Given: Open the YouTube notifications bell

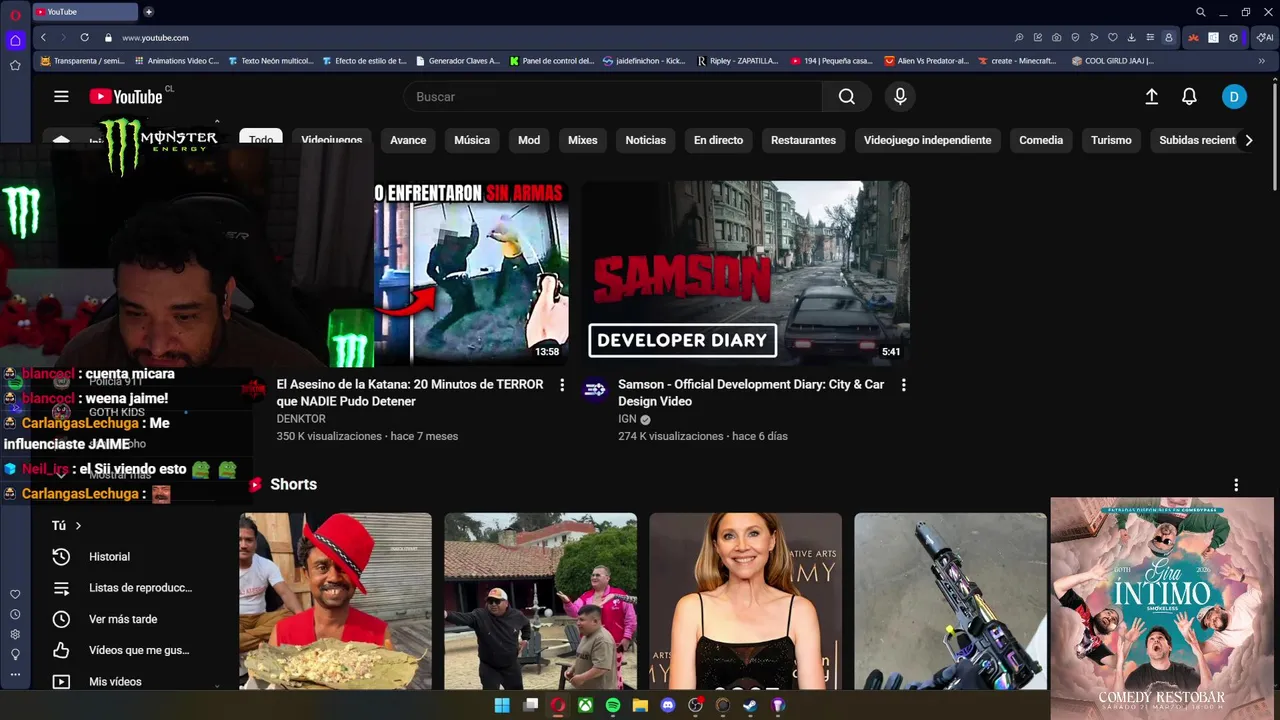Looking at the screenshot, I should [1189, 96].
